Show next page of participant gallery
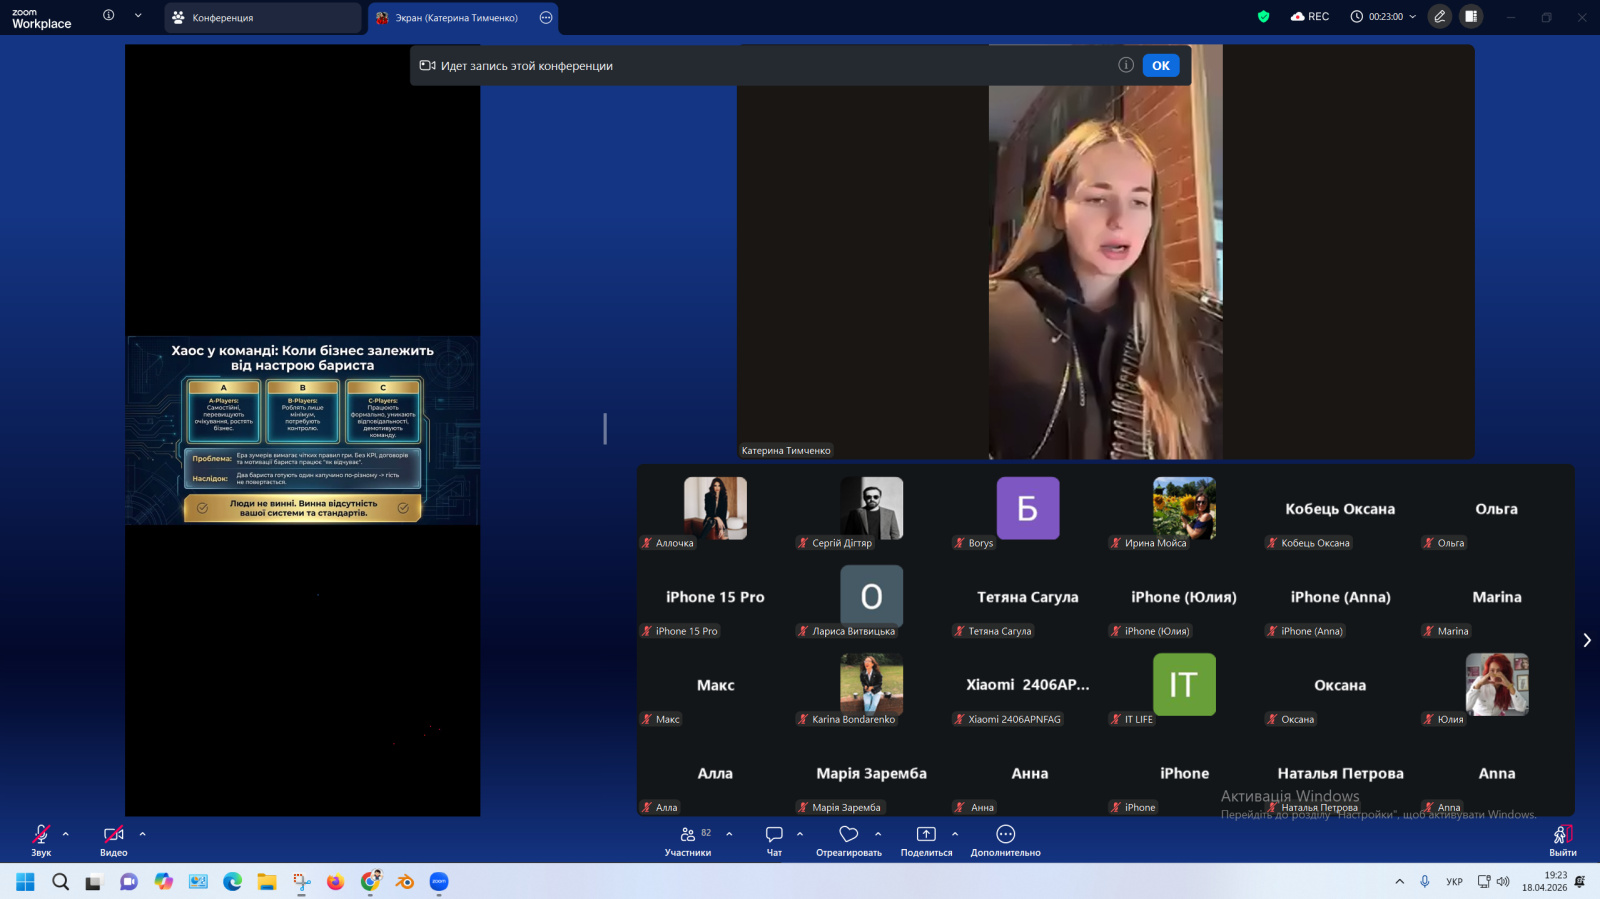1600x899 pixels. 1586,640
